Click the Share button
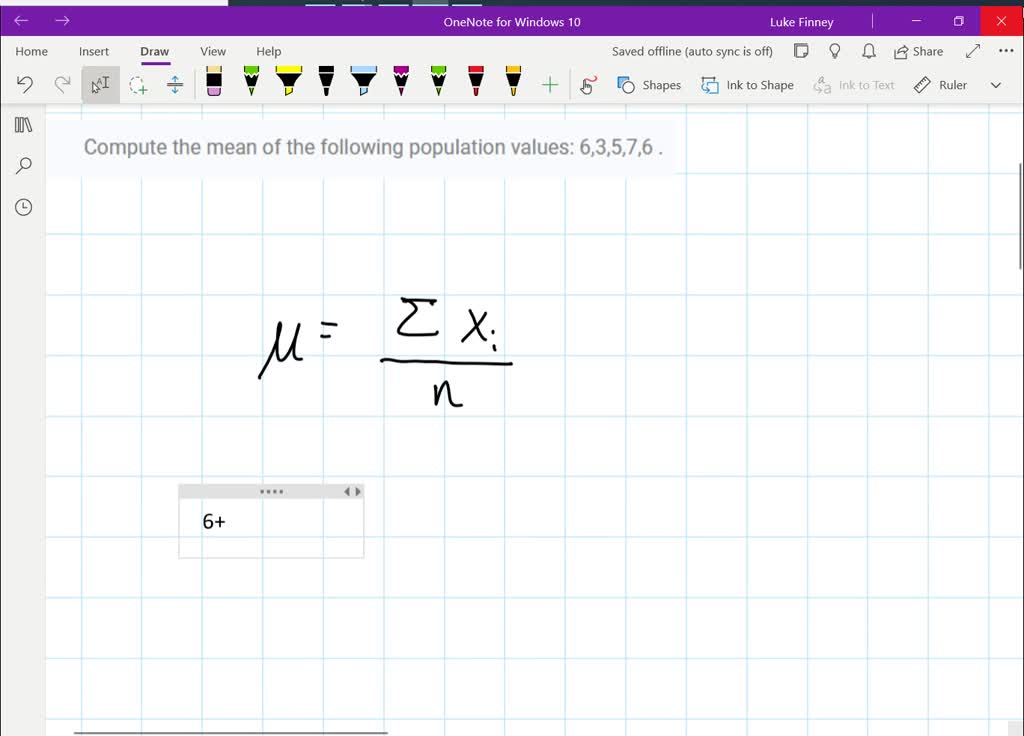Viewport: 1024px width, 736px height. tap(918, 51)
